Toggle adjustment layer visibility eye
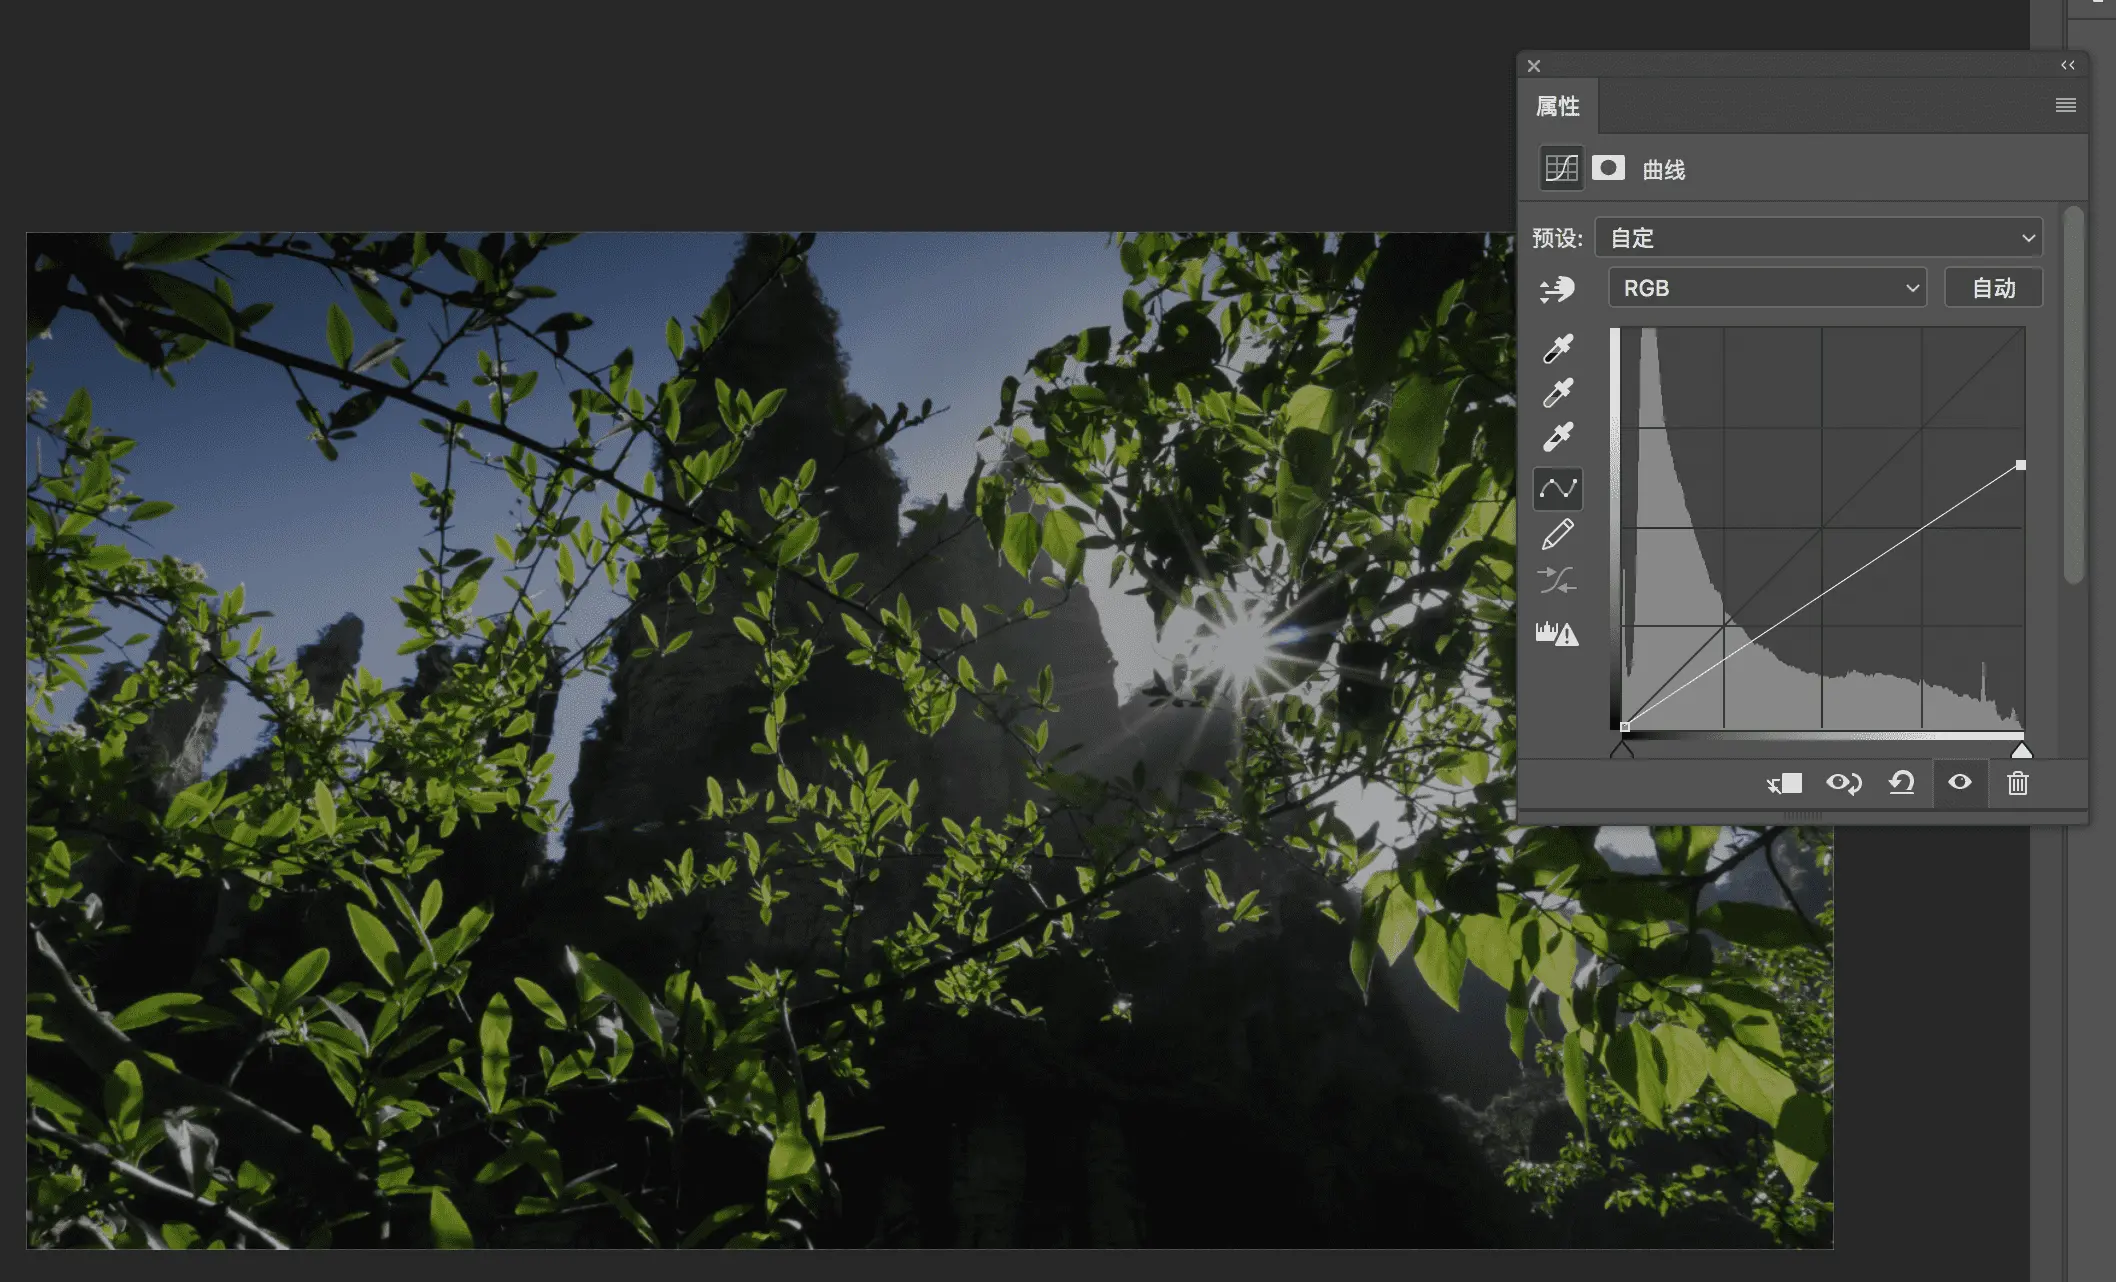 pos(1959,783)
